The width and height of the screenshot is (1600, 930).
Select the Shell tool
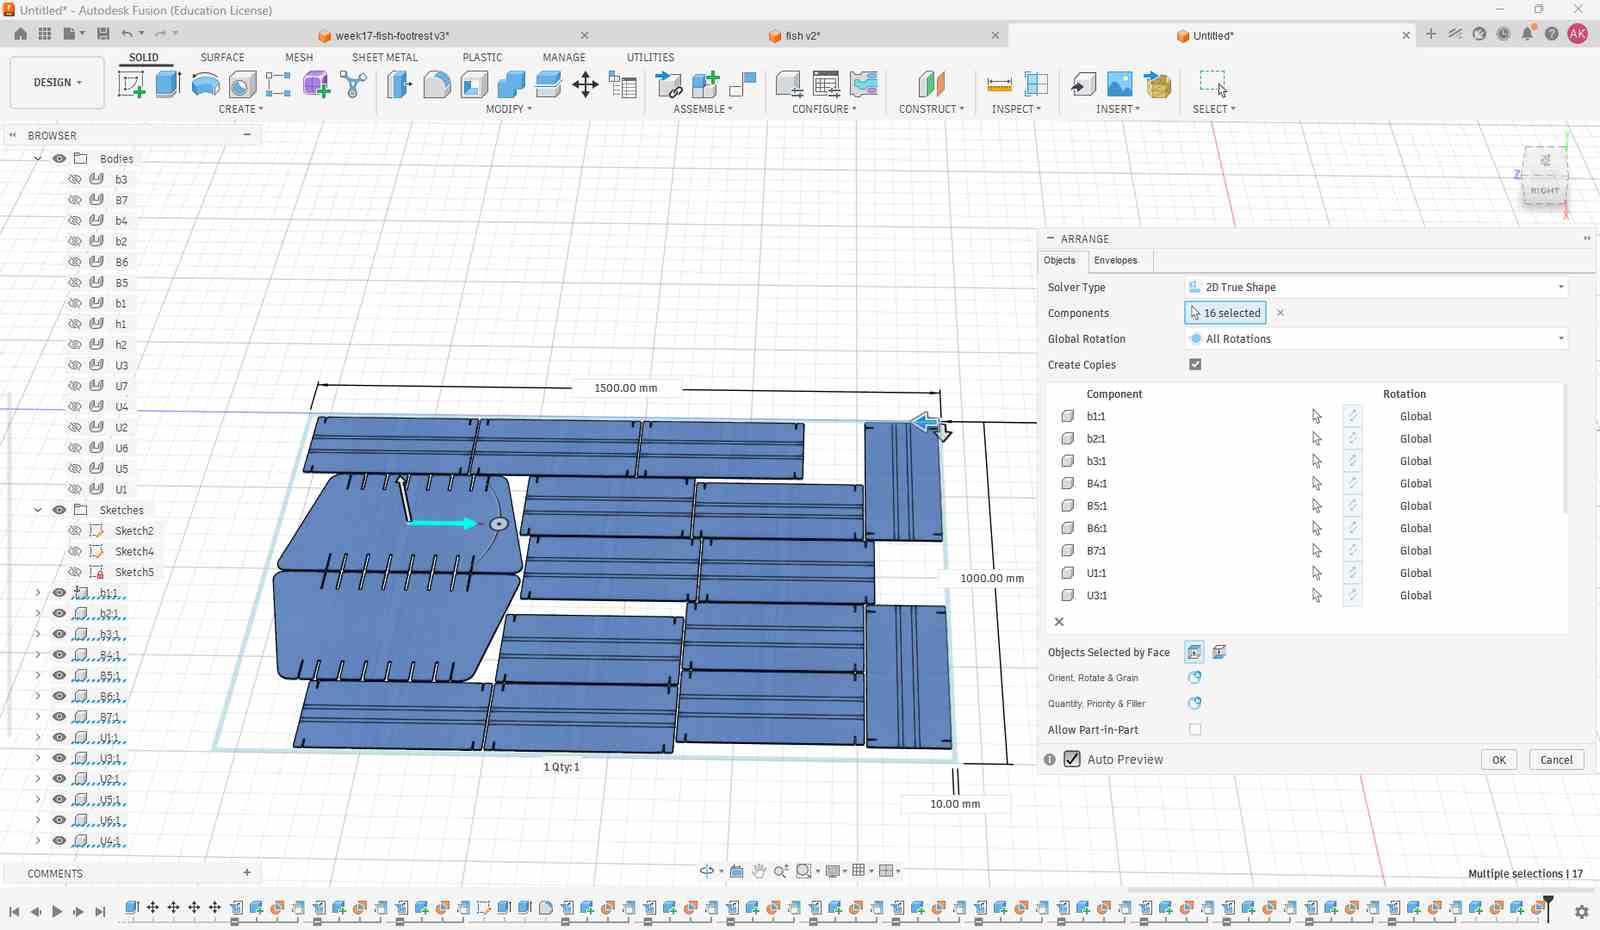[474, 84]
